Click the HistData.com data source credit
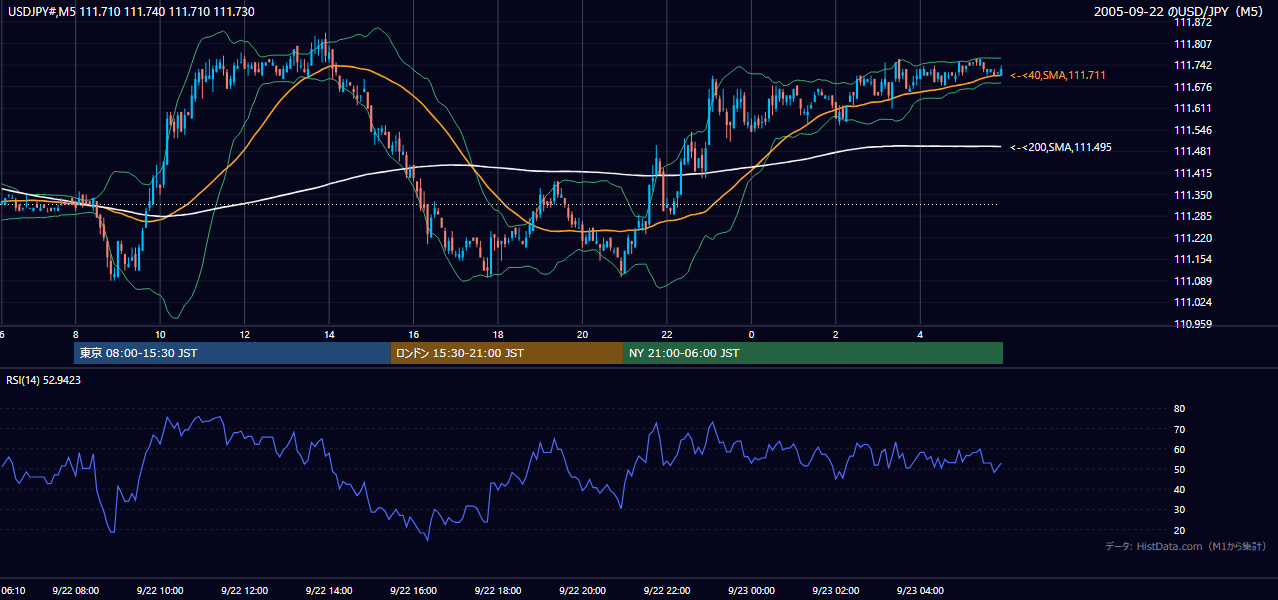Viewport: 1278px width, 600px height. 1185,546
